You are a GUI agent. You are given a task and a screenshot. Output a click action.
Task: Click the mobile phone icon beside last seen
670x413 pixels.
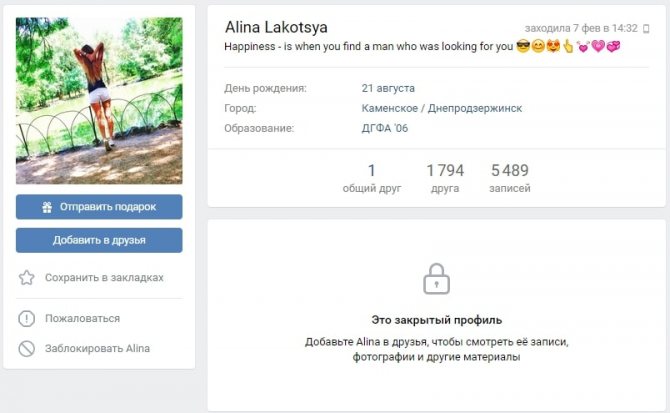646,29
